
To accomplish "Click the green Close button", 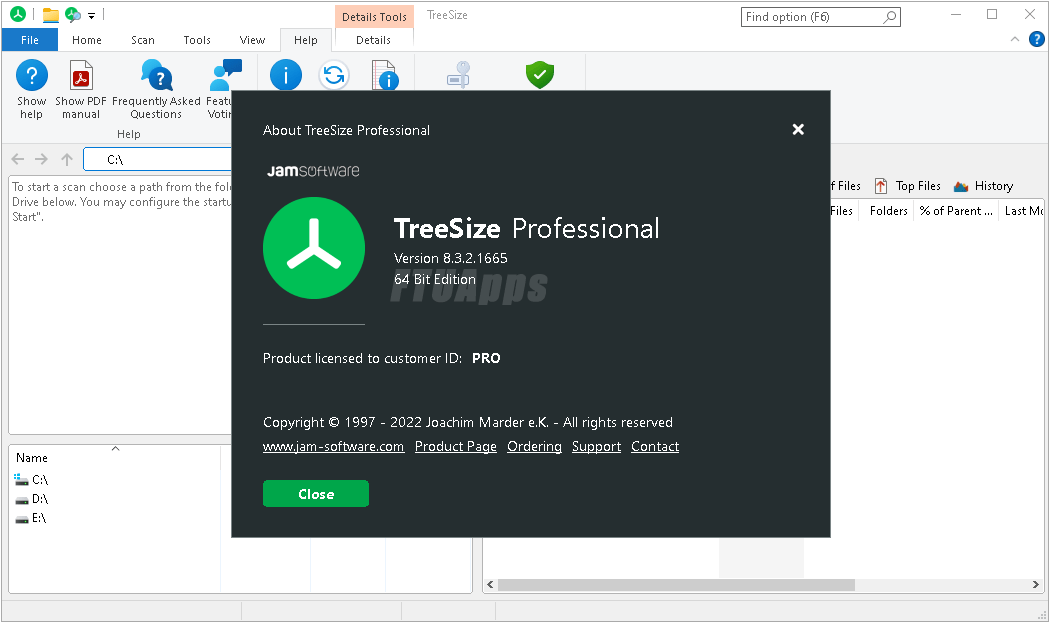I will 316,494.
